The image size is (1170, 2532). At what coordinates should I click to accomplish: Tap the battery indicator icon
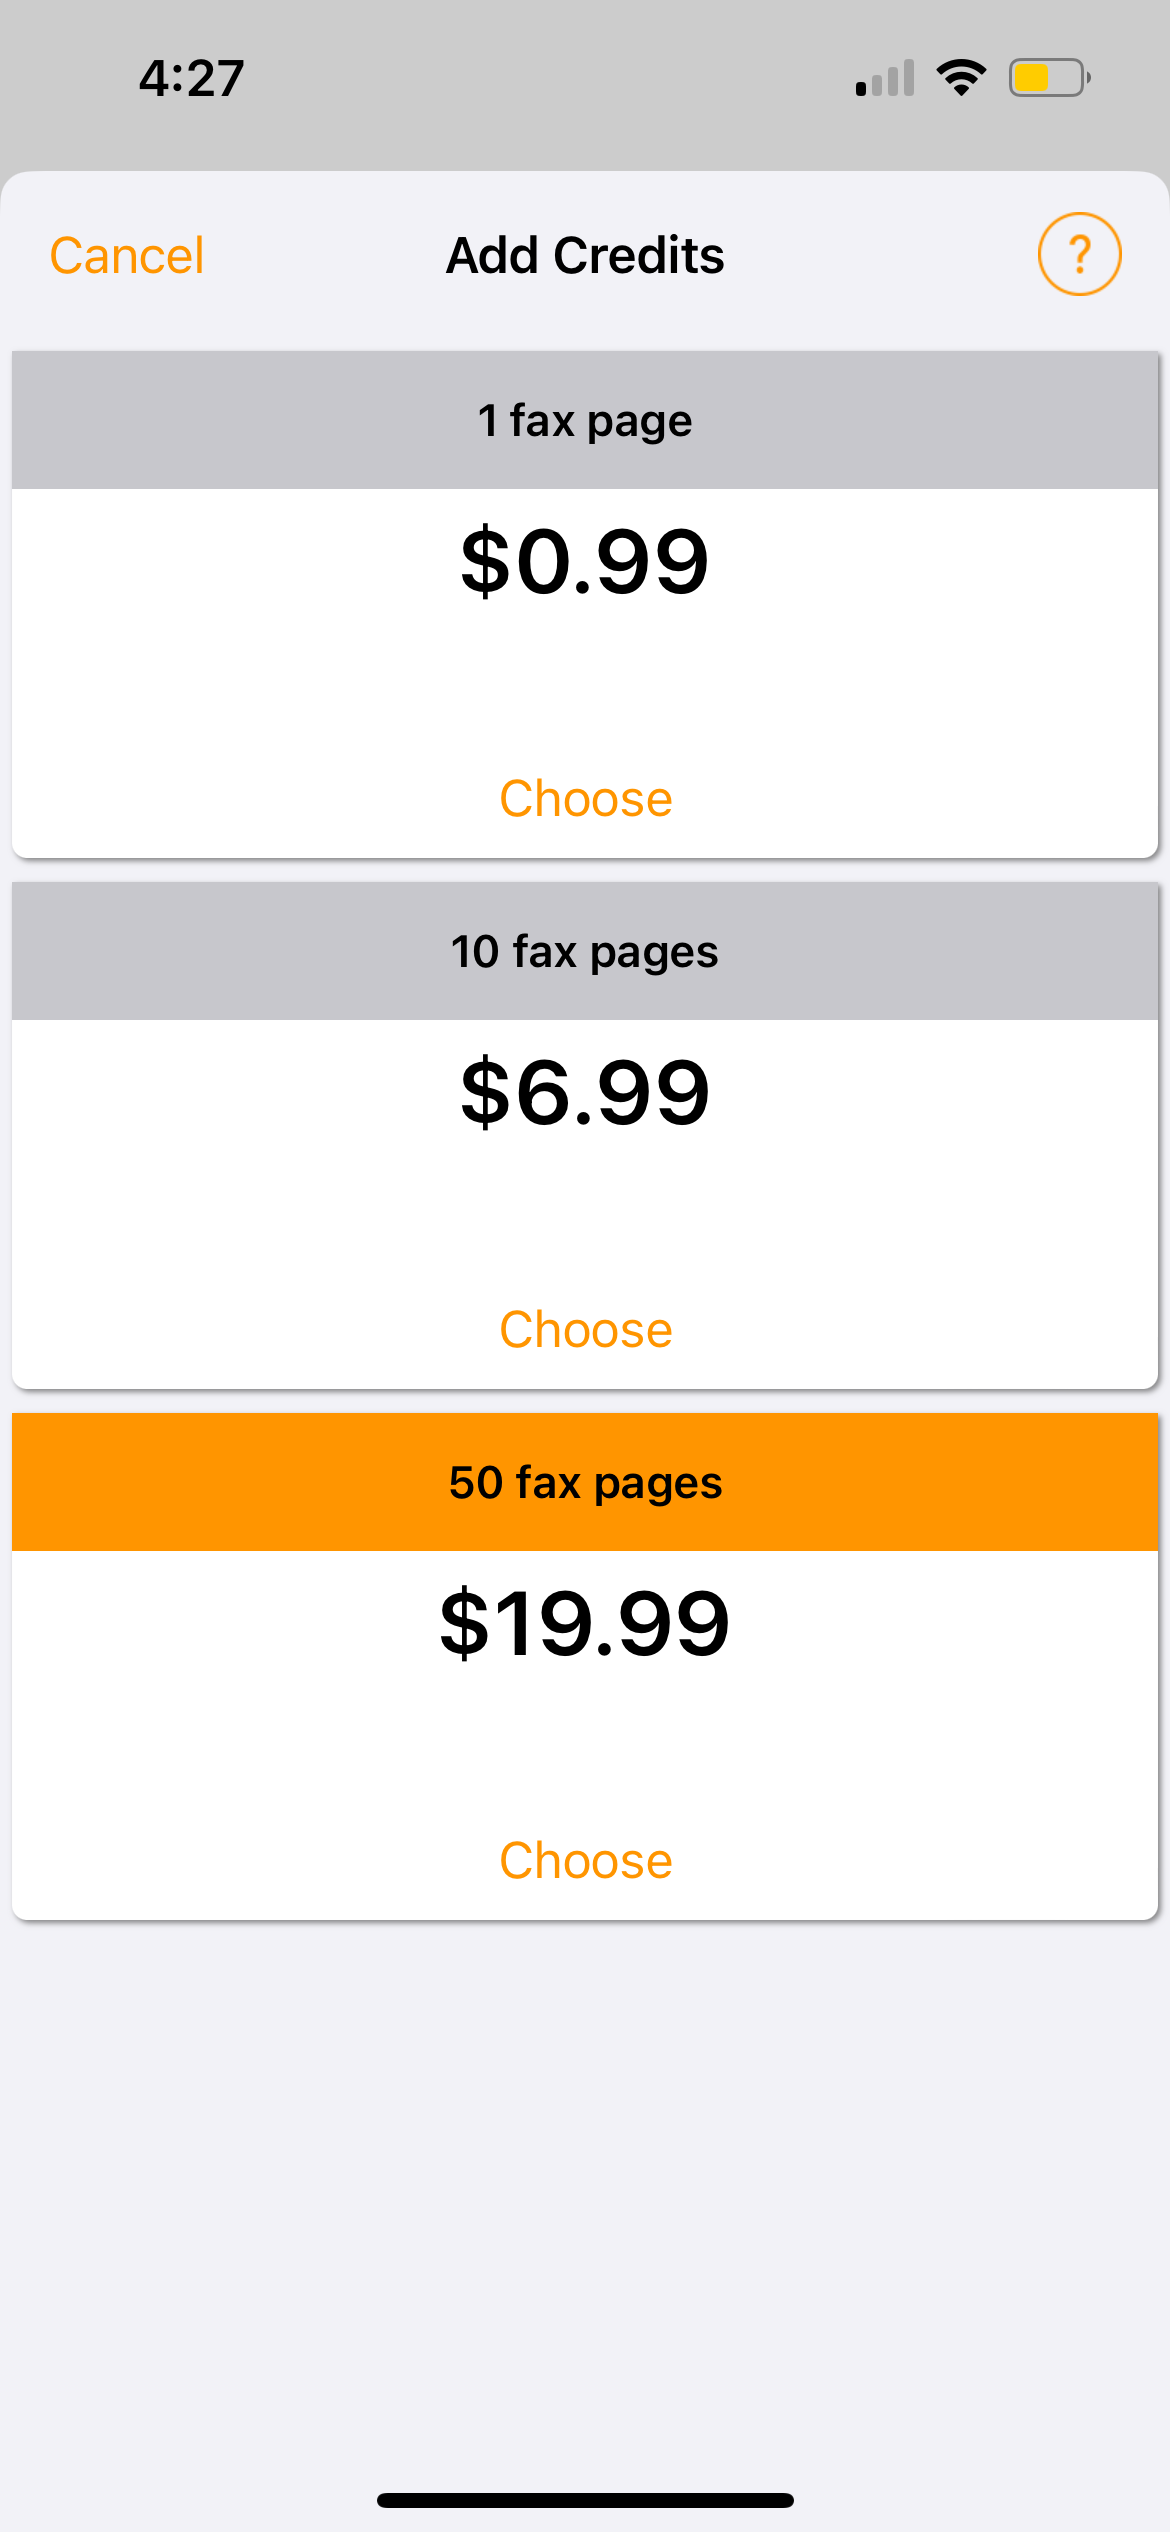pyautogui.click(x=1048, y=77)
